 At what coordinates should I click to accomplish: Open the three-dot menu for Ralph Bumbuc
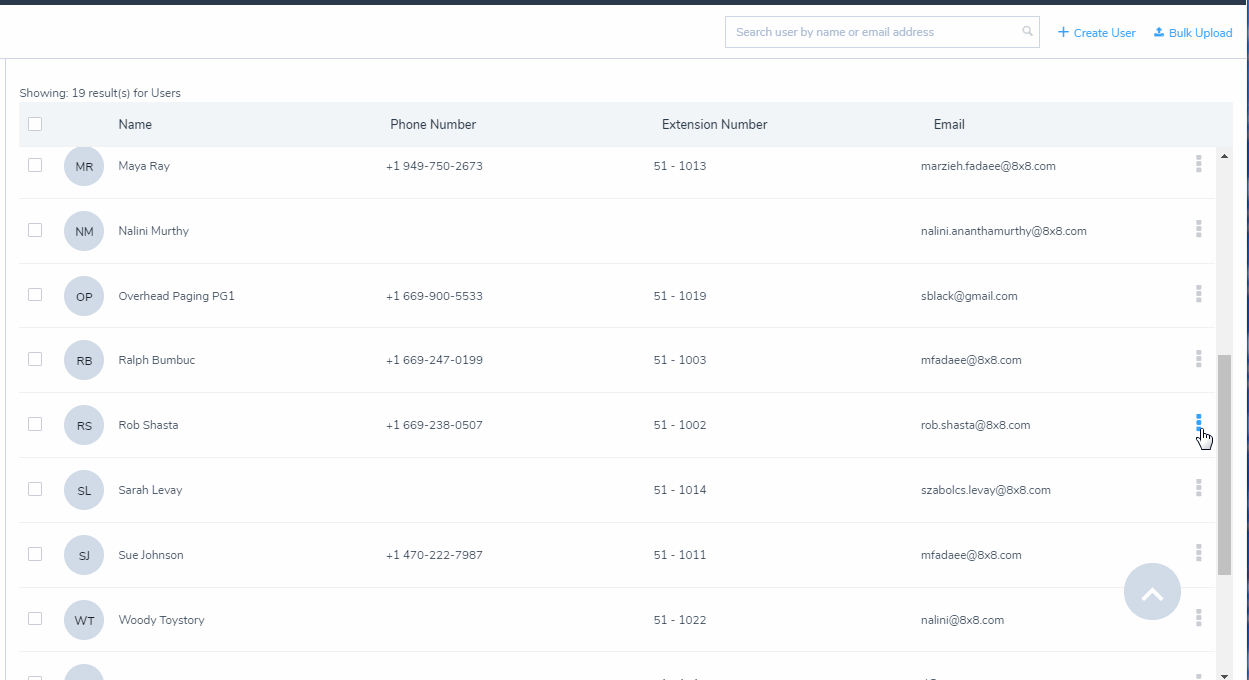pos(1198,358)
